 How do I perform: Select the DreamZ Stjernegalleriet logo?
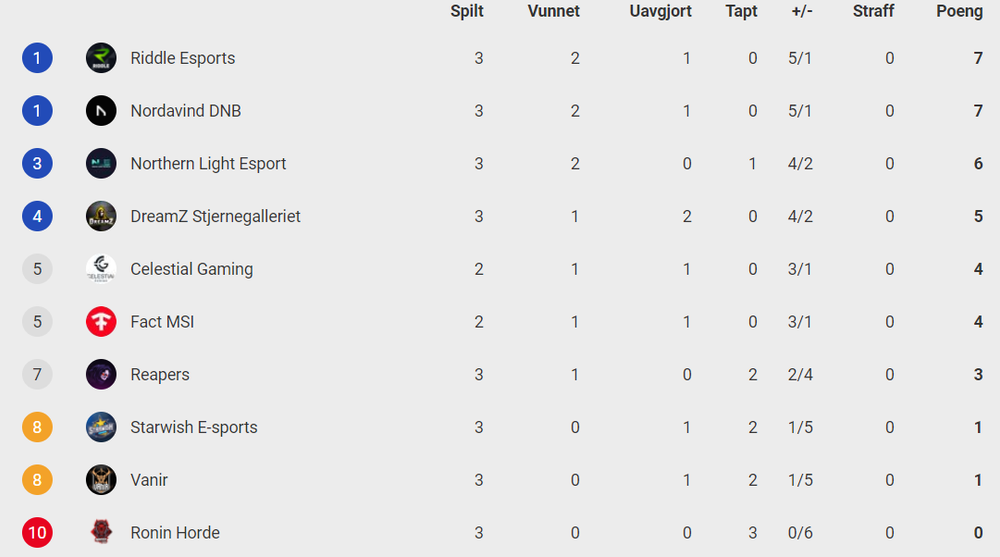click(101, 216)
